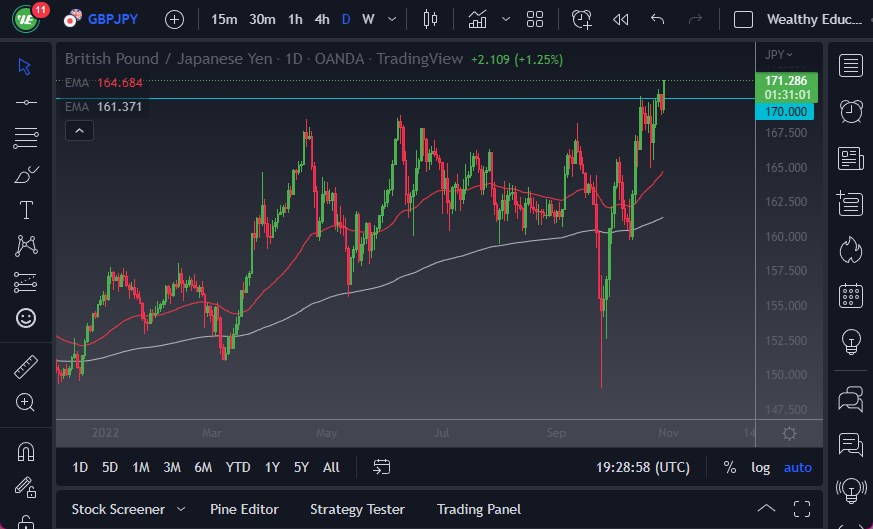The image size is (873, 529).
Task: Set the date range to YTD
Action: click(238, 467)
